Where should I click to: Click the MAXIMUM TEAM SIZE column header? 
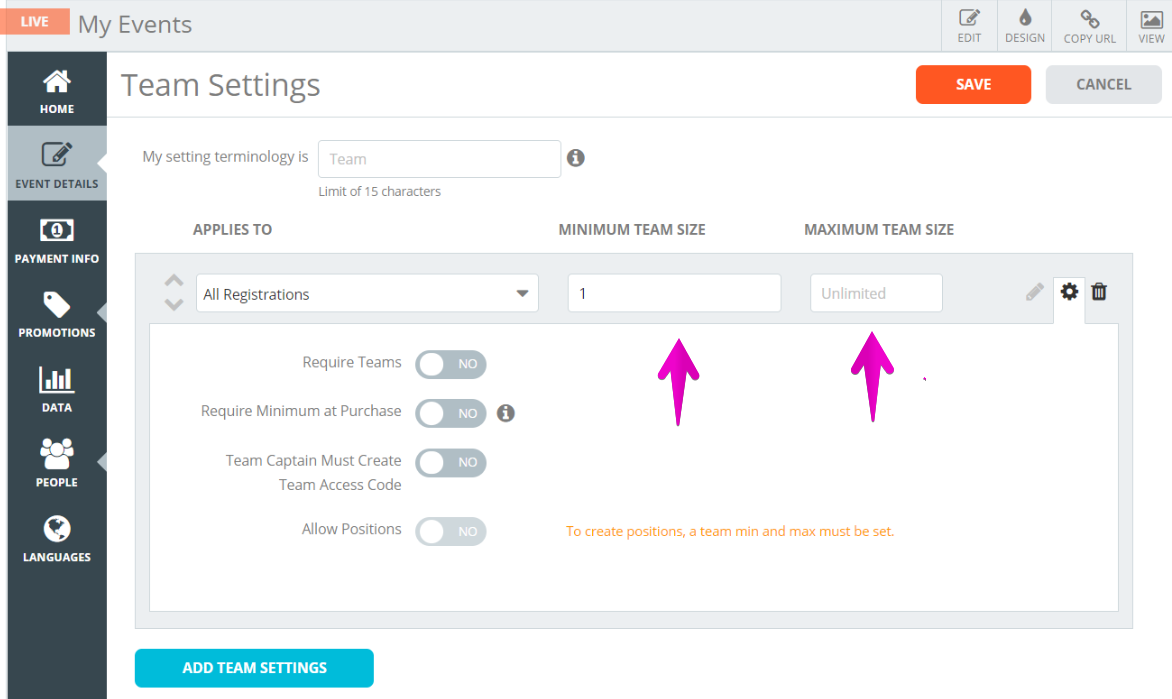[x=879, y=230]
